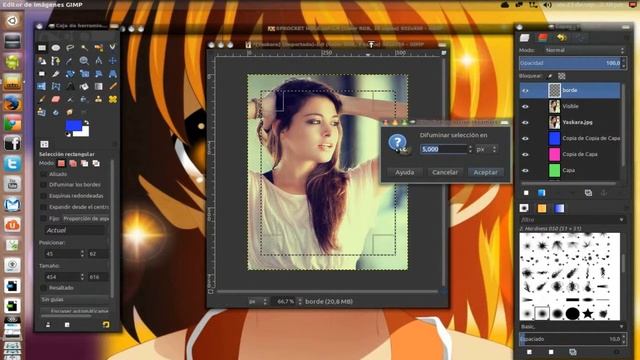Enable Esquinas redondeadas checkbox

tap(43, 196)
